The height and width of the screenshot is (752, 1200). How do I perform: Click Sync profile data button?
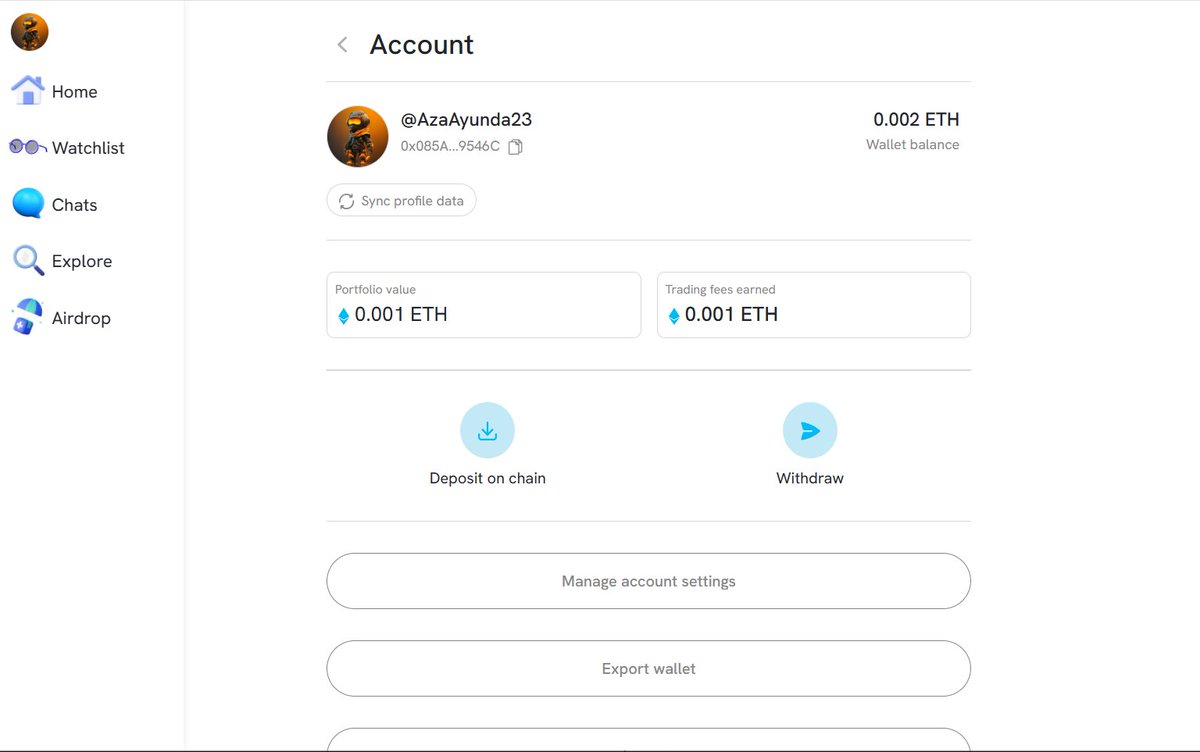pyautogui.click(x=401, y=201)
